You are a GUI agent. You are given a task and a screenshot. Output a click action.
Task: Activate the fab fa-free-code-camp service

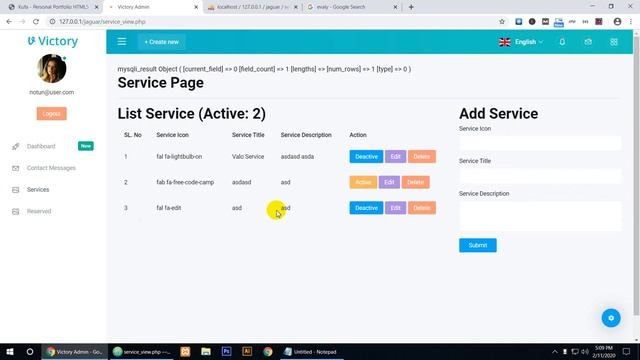click(363, 182)
